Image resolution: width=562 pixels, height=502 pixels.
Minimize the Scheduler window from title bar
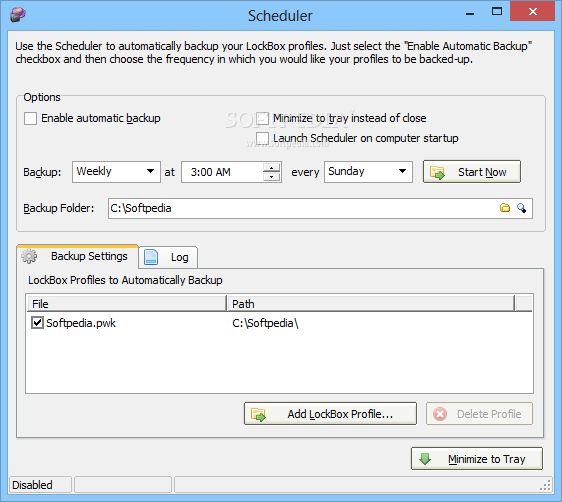(470, 13)
